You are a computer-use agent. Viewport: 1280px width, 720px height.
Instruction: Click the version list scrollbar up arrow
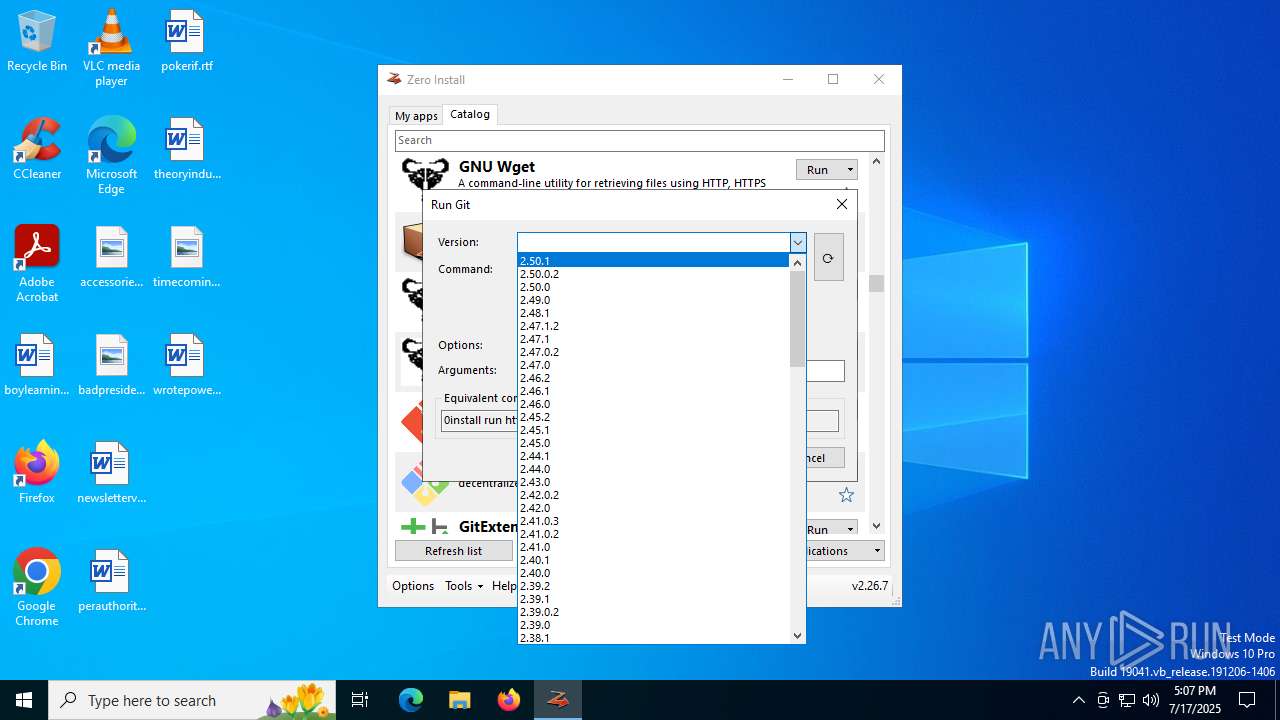point(797,262)
